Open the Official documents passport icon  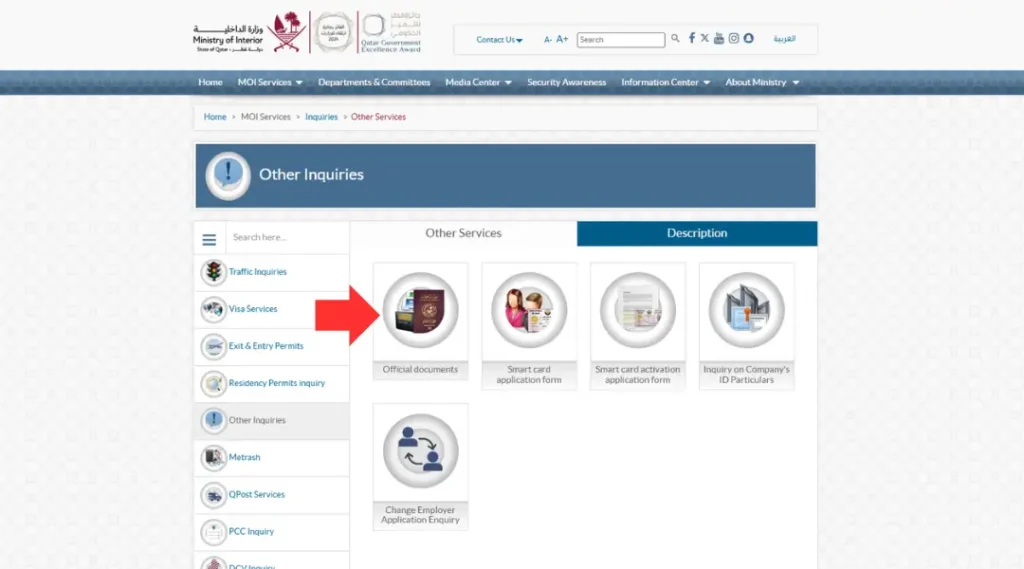click(421, 310)
